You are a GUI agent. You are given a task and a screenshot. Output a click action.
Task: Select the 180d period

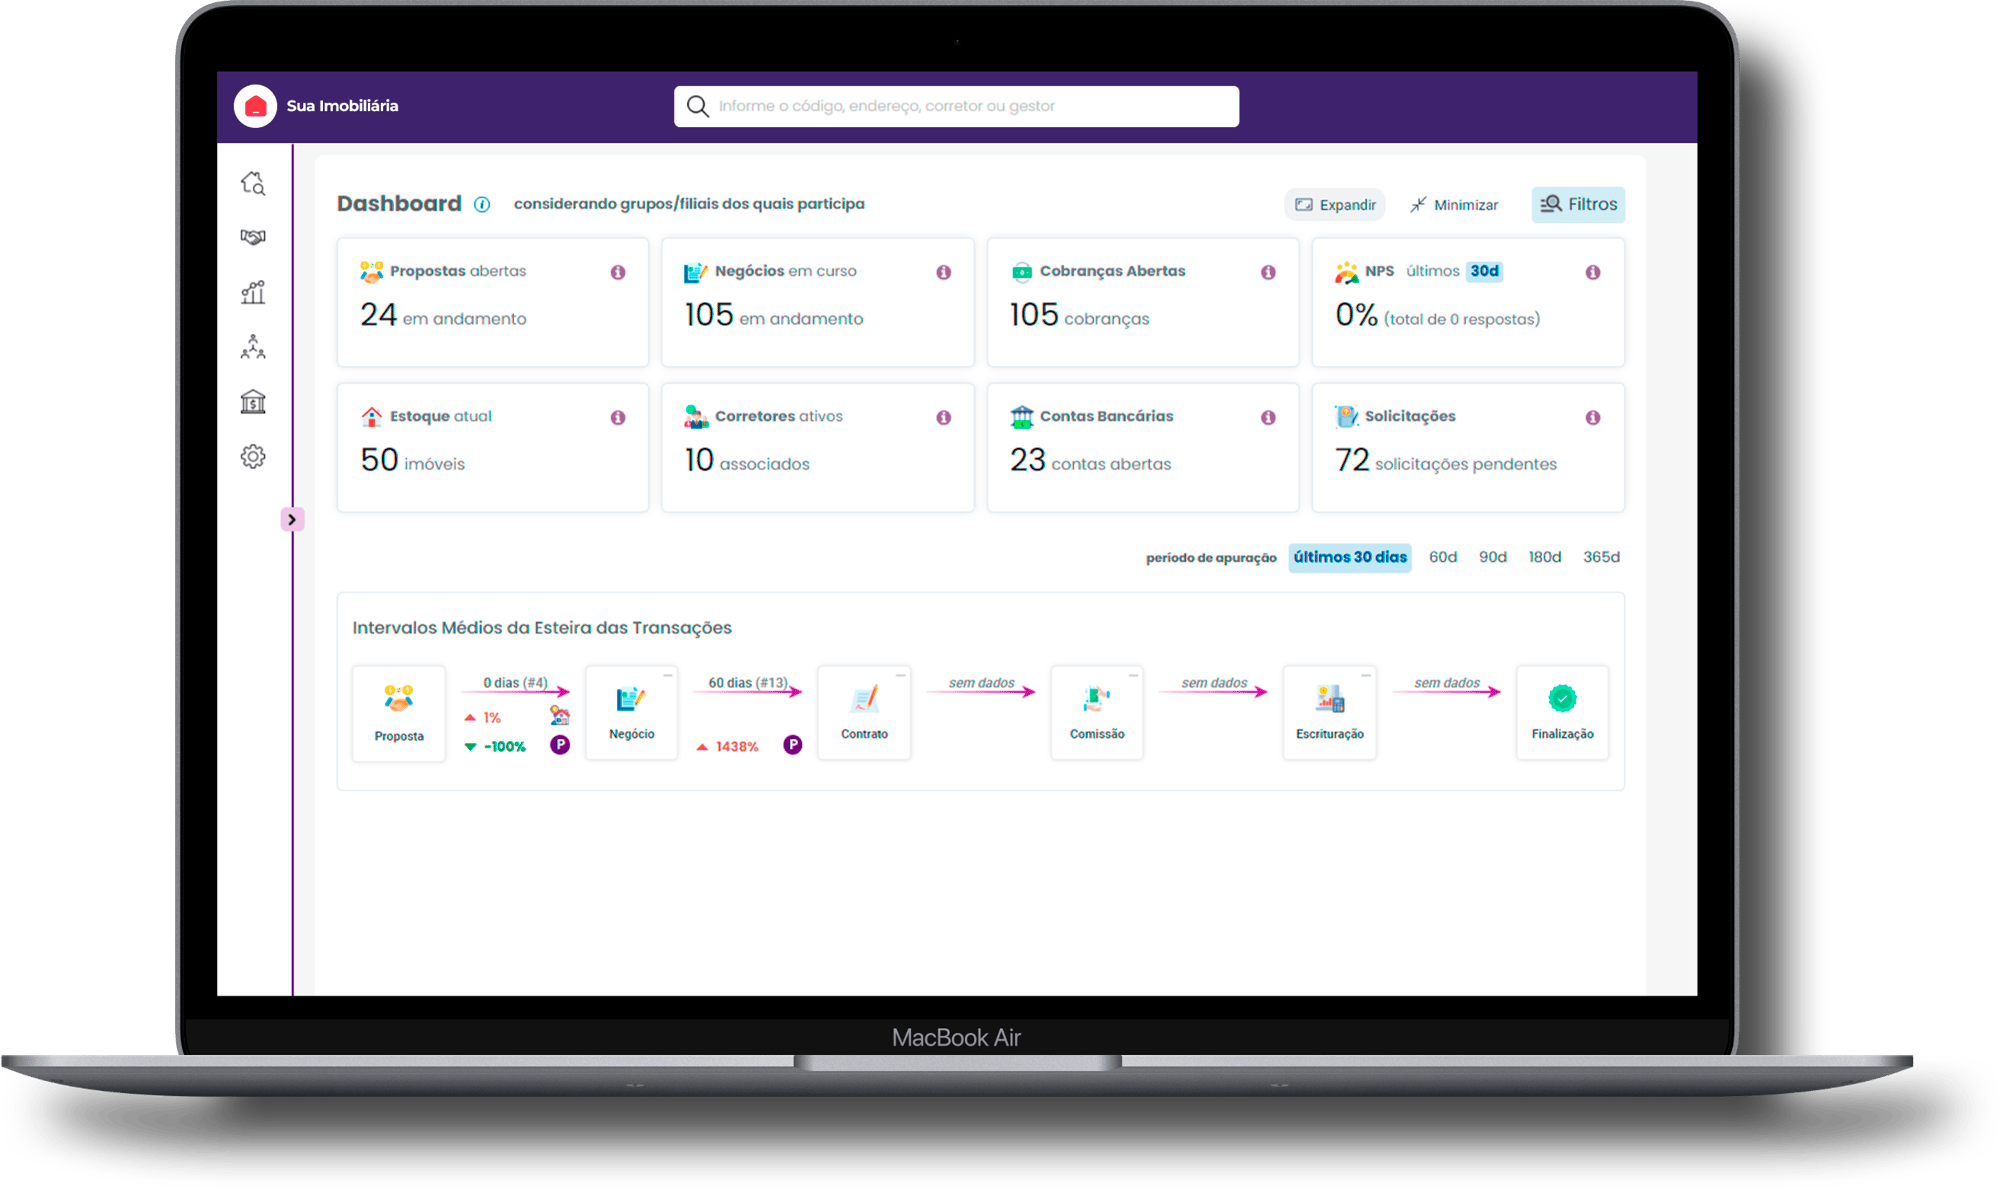(x=1545, y=557)
